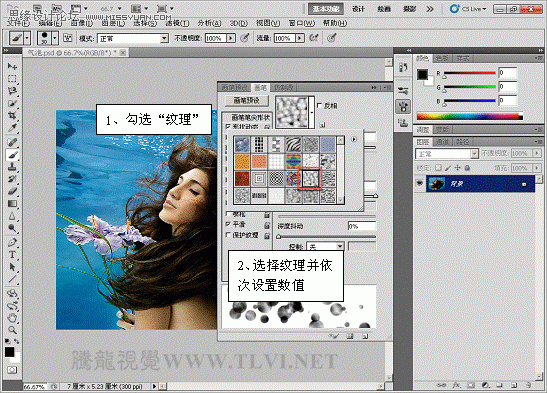Open the 窗口 (Window) menu
Viewport: 547px width, 393px height.
pyautogui.click(x=302, y=23)
